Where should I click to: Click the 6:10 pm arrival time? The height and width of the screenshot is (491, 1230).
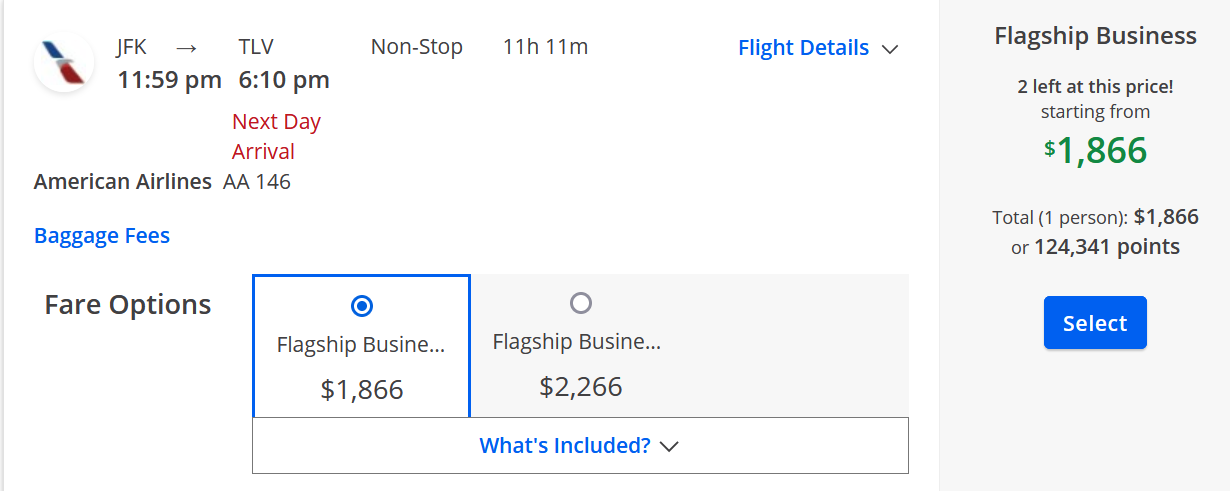284,80
